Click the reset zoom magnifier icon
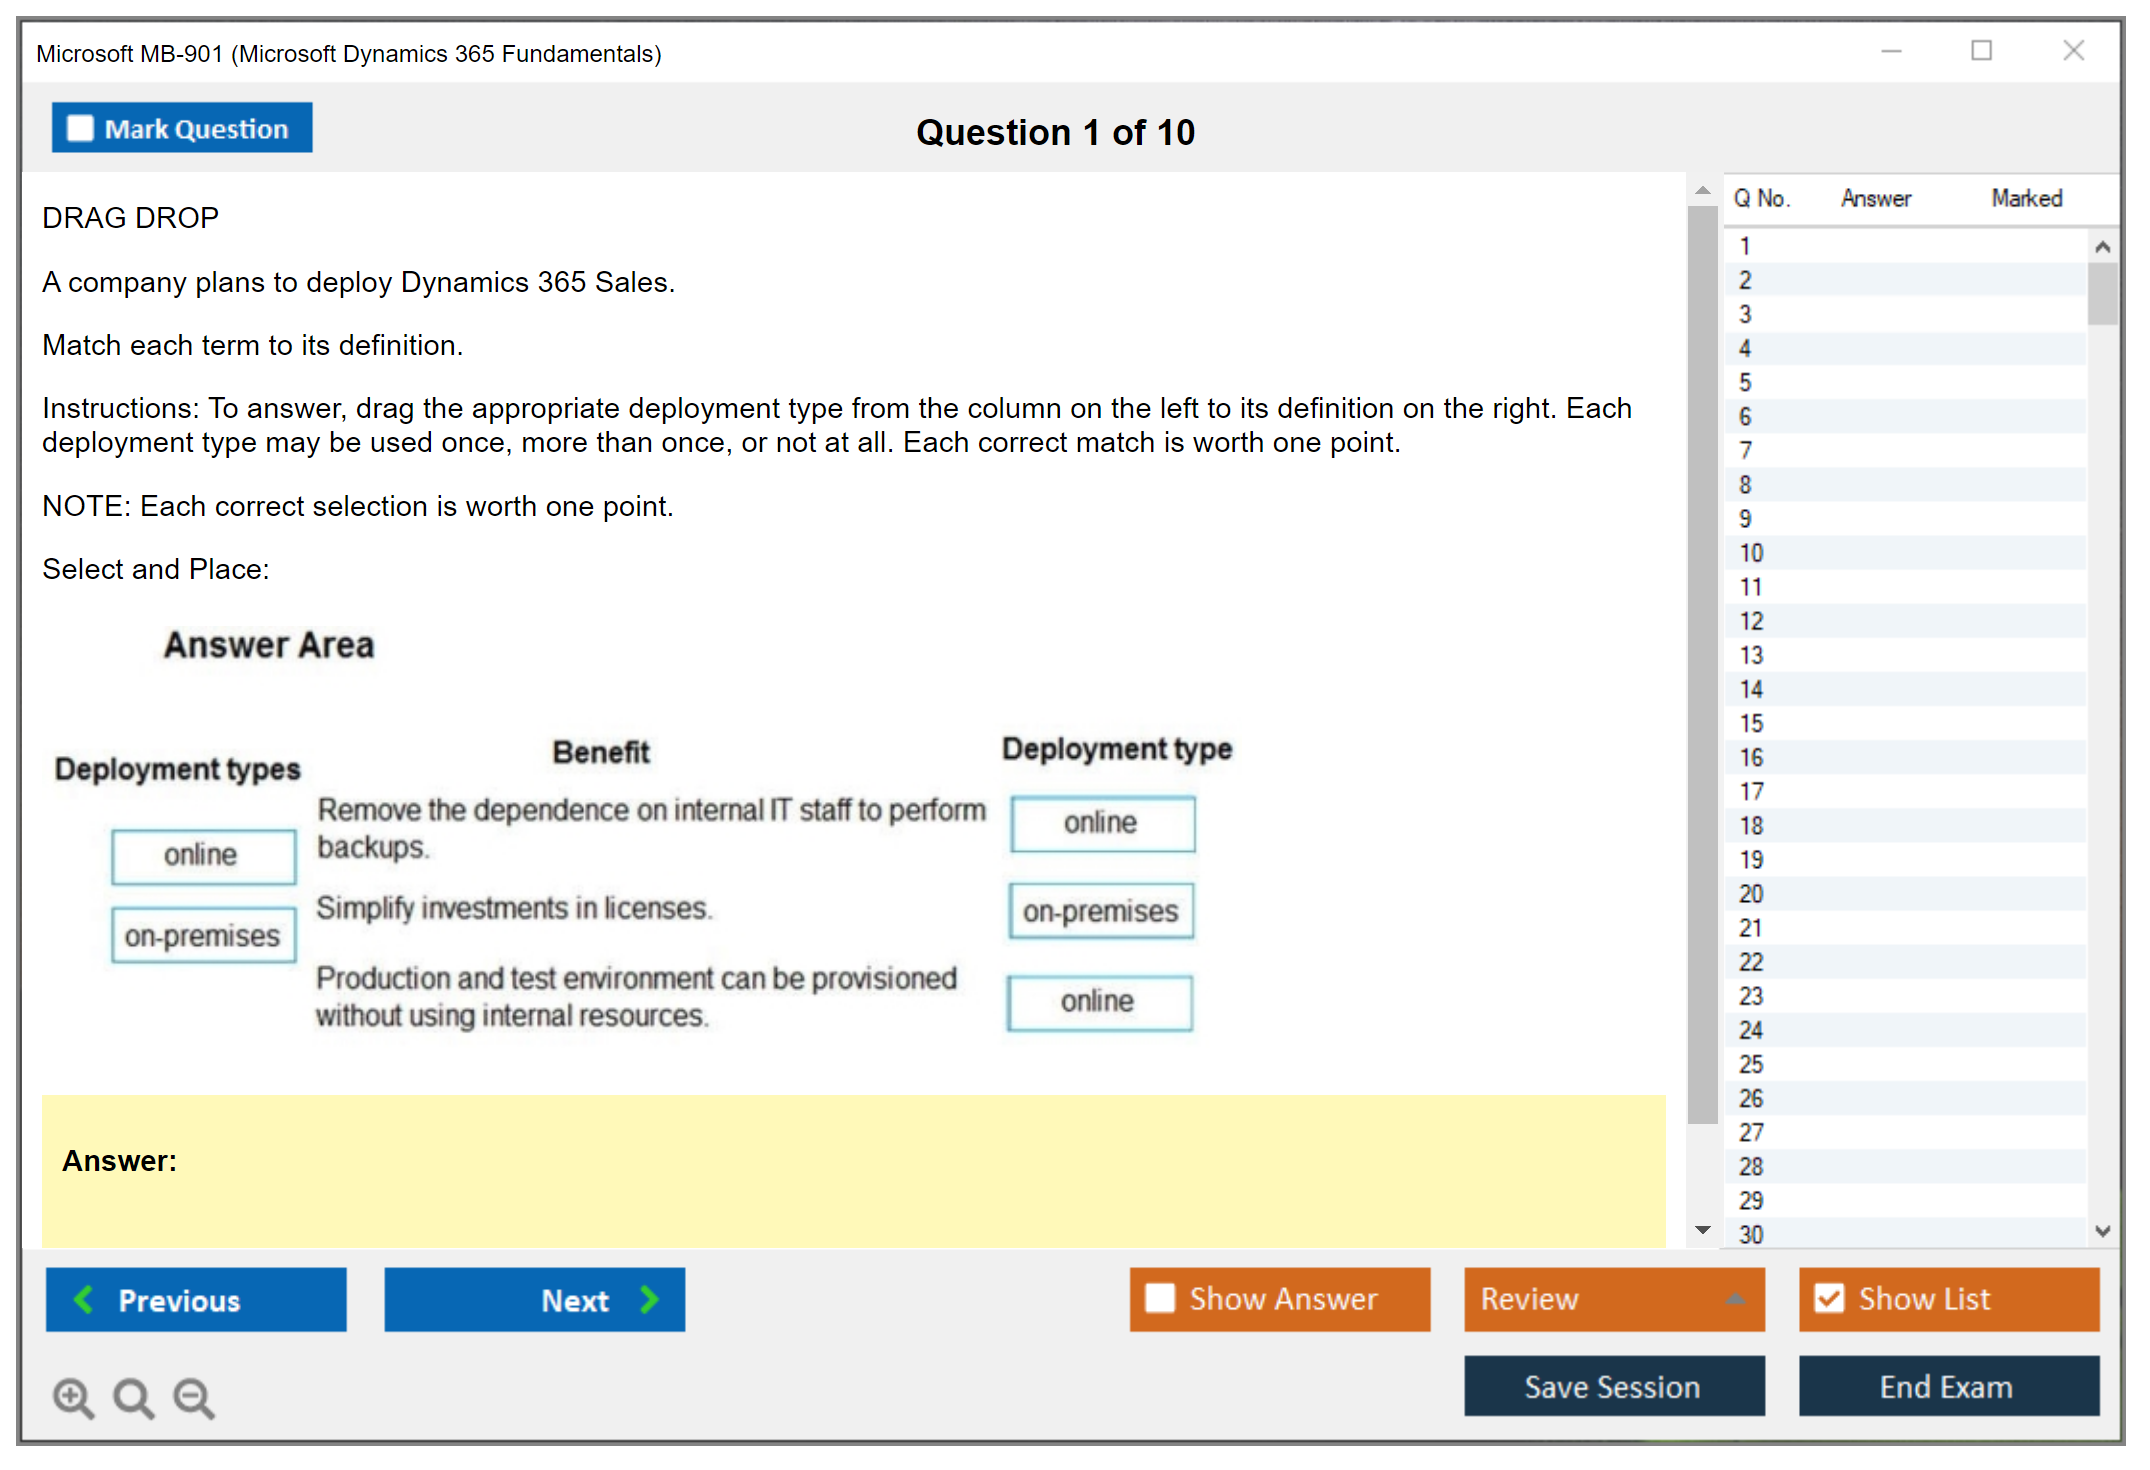The width and height of the screenshot is (2150, 1470). coord(132,1396)
